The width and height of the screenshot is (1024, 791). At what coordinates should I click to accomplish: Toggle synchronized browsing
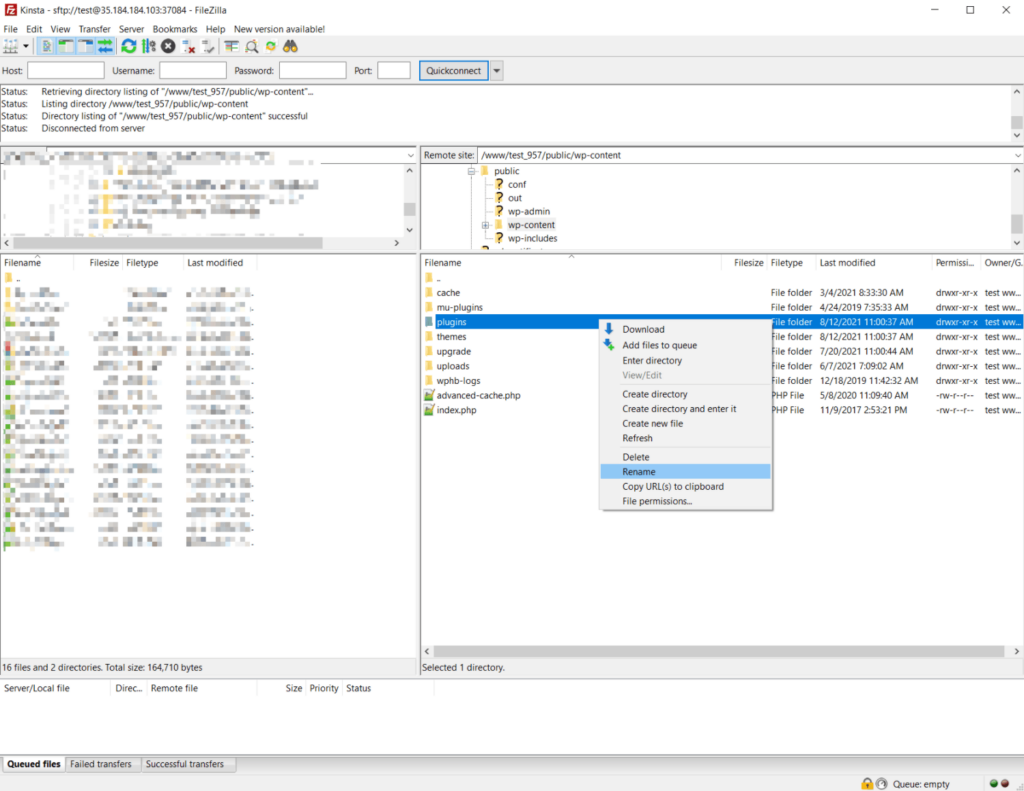click(272, 47)
